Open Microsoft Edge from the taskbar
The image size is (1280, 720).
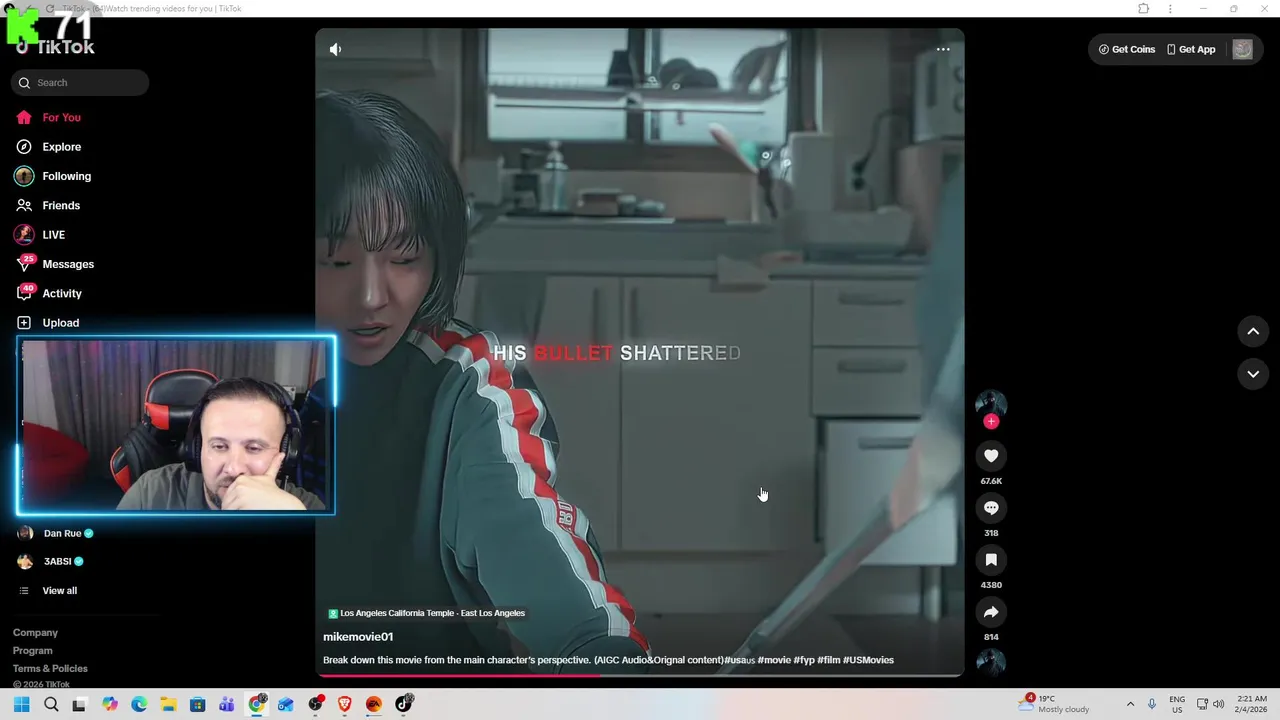pyautogui.click(x=139, y=704)
